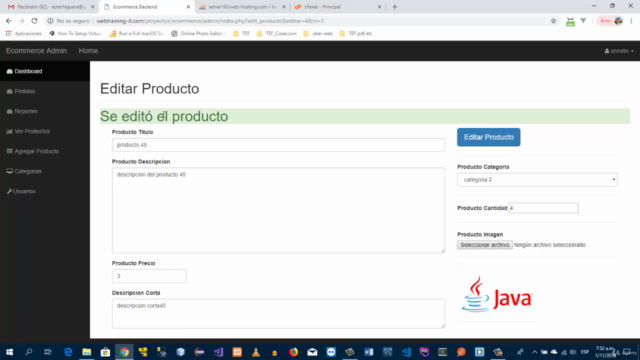Image resolution: width=640 pixels, height=360 pixels.
Task: Click the Chrome profile Error avatar
Action: tap(611, 21)
